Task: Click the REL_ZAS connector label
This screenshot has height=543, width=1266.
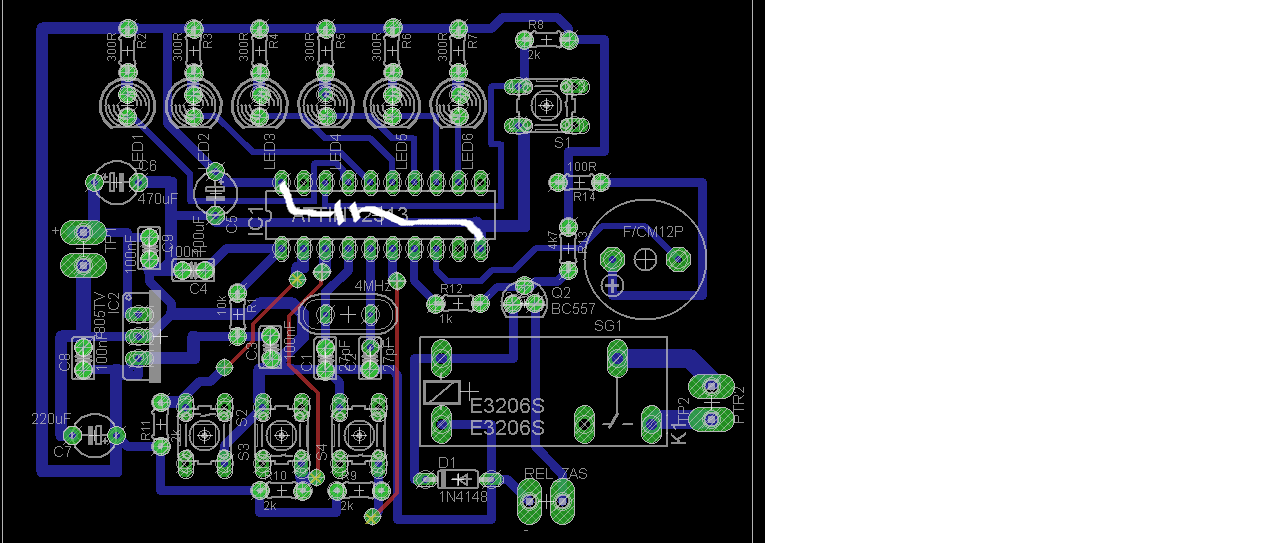Action: click(556, 473)
